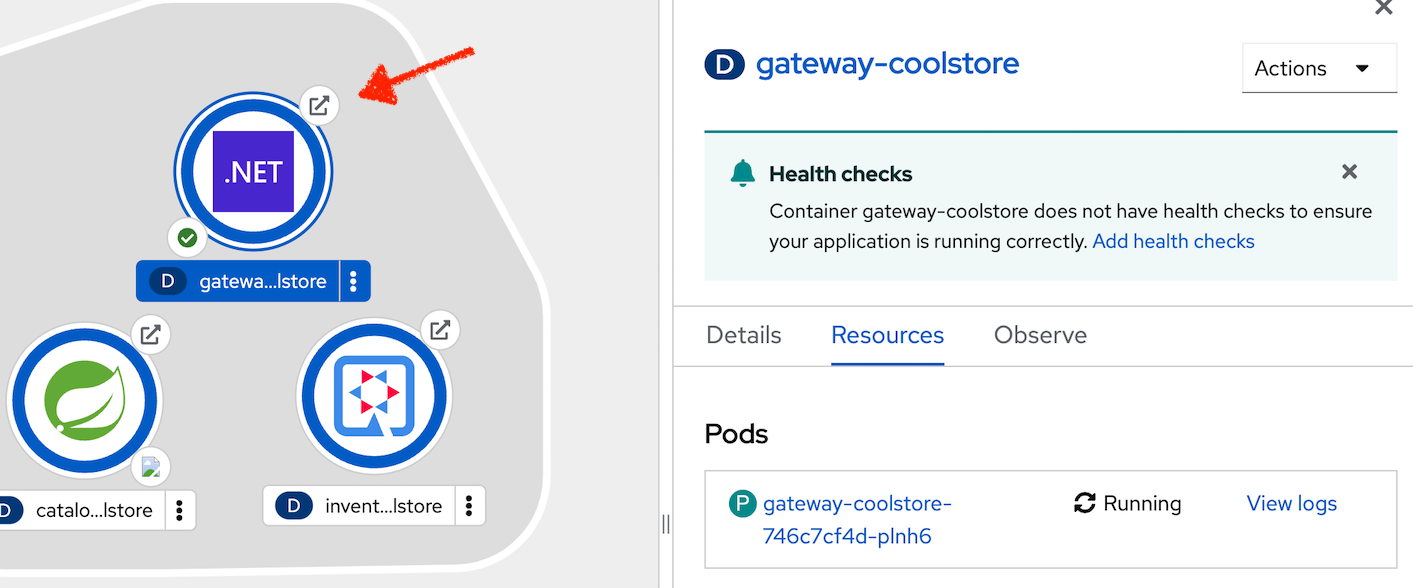Open the kebab menu on inventory-coolstore label

(x=469, y=505)
